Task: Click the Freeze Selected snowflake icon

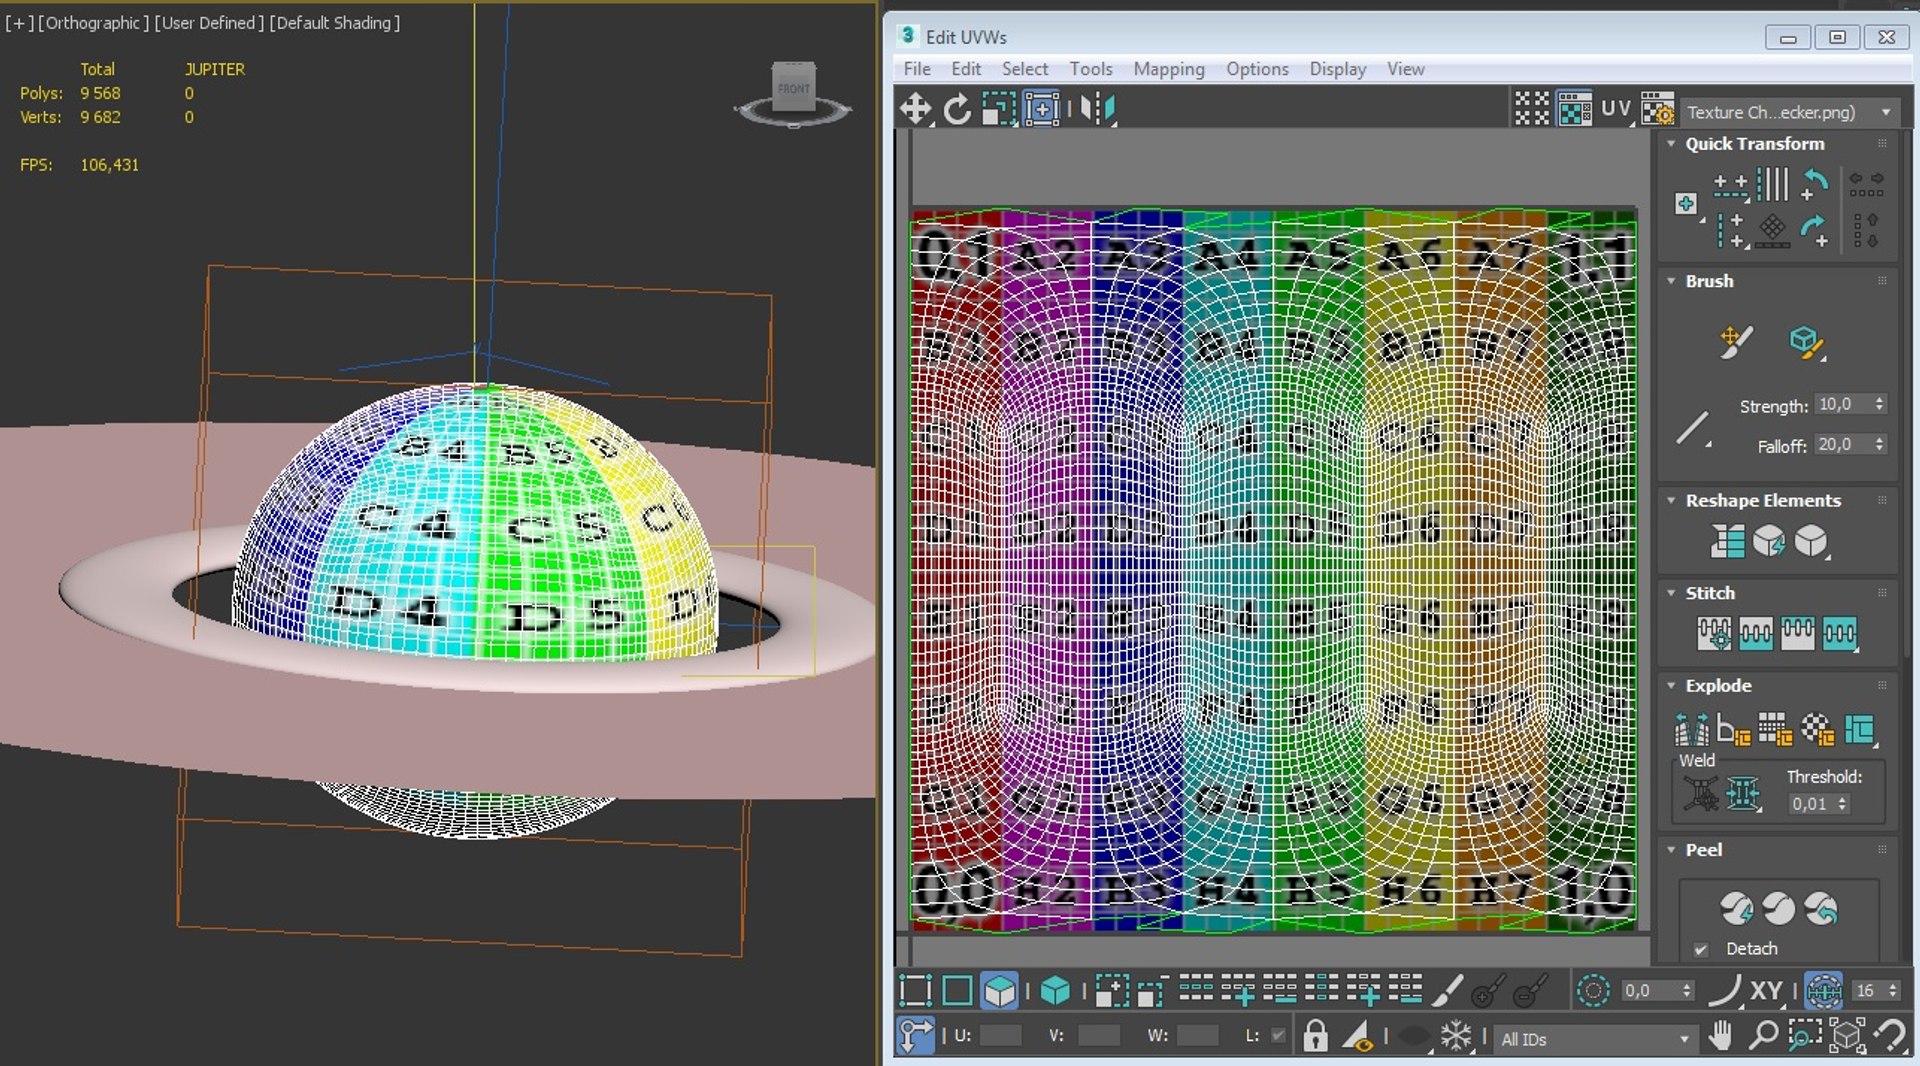Action: pyautogui.click(x=1456, y=1036)
